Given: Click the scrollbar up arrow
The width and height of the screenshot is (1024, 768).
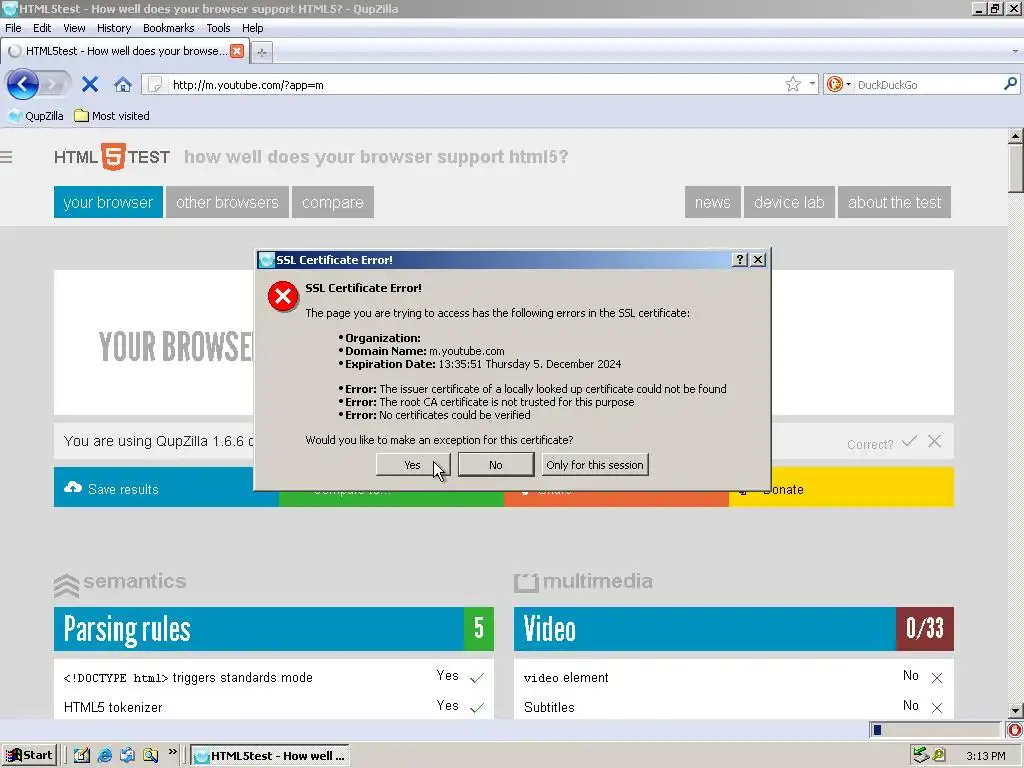Looking at the screenshot, I should [1015, 136].
